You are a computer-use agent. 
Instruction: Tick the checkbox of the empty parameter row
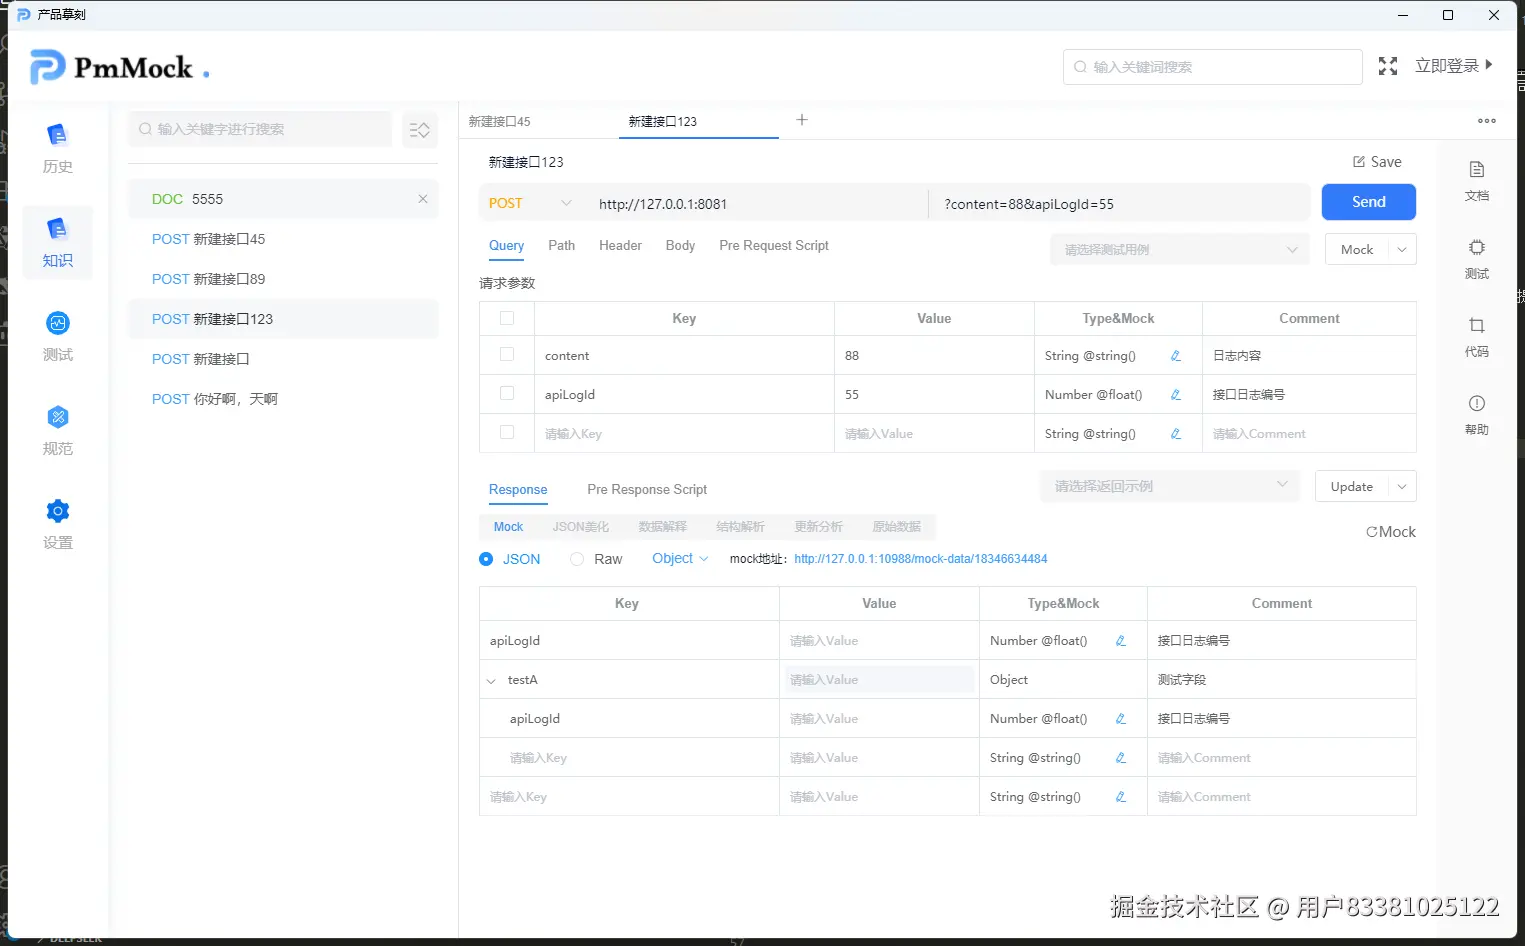point(507,432)
